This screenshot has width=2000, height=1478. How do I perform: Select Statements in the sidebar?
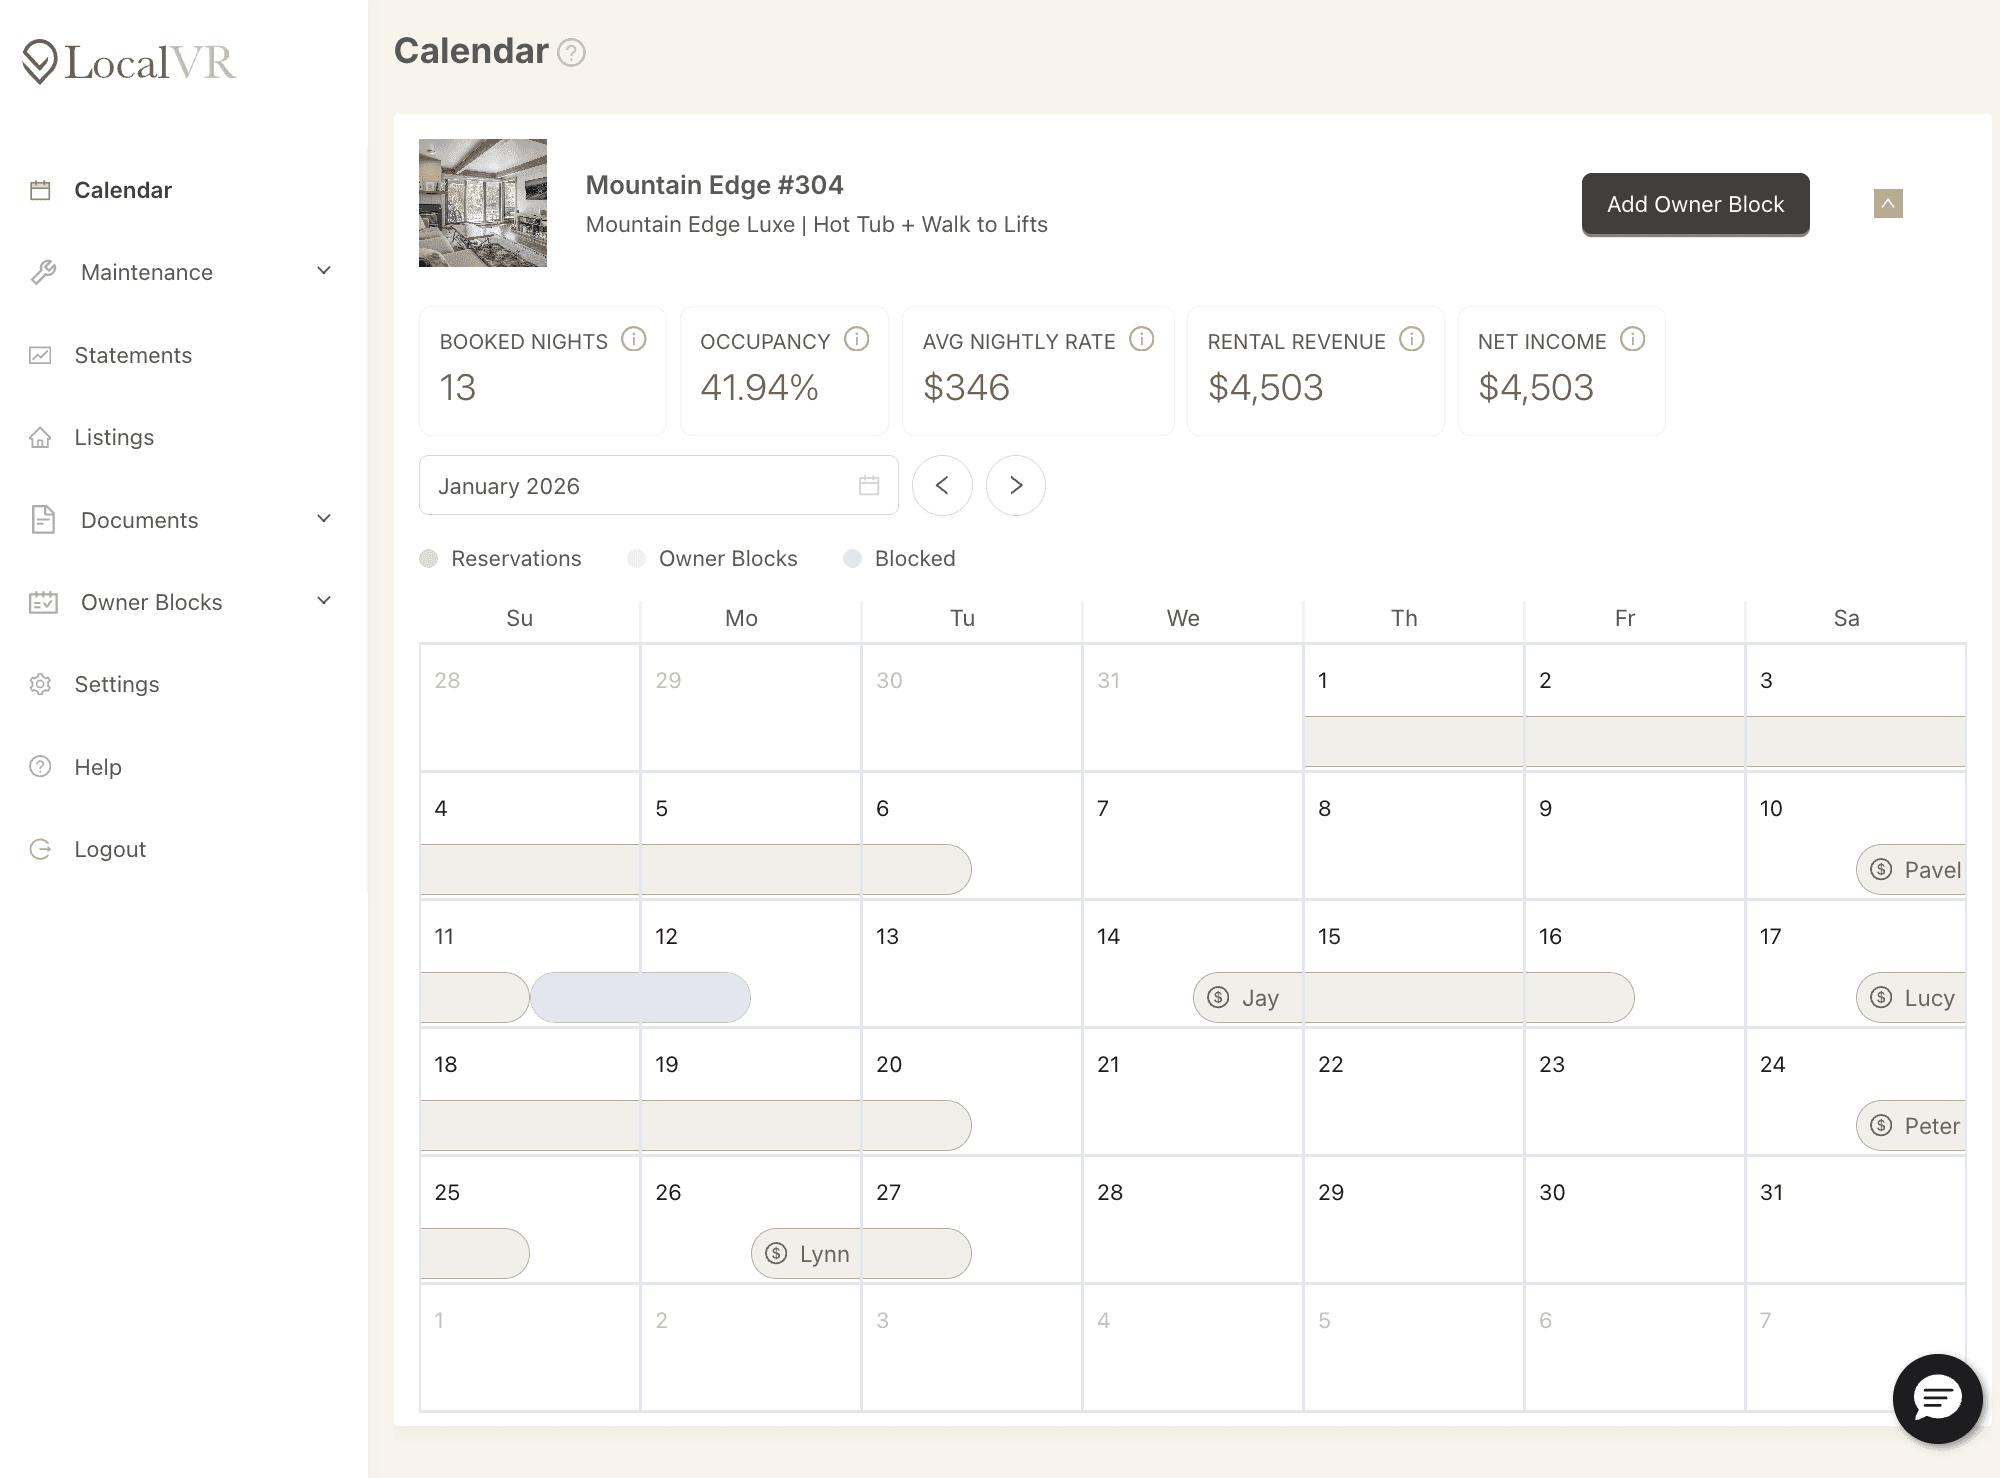click(133, 355)
